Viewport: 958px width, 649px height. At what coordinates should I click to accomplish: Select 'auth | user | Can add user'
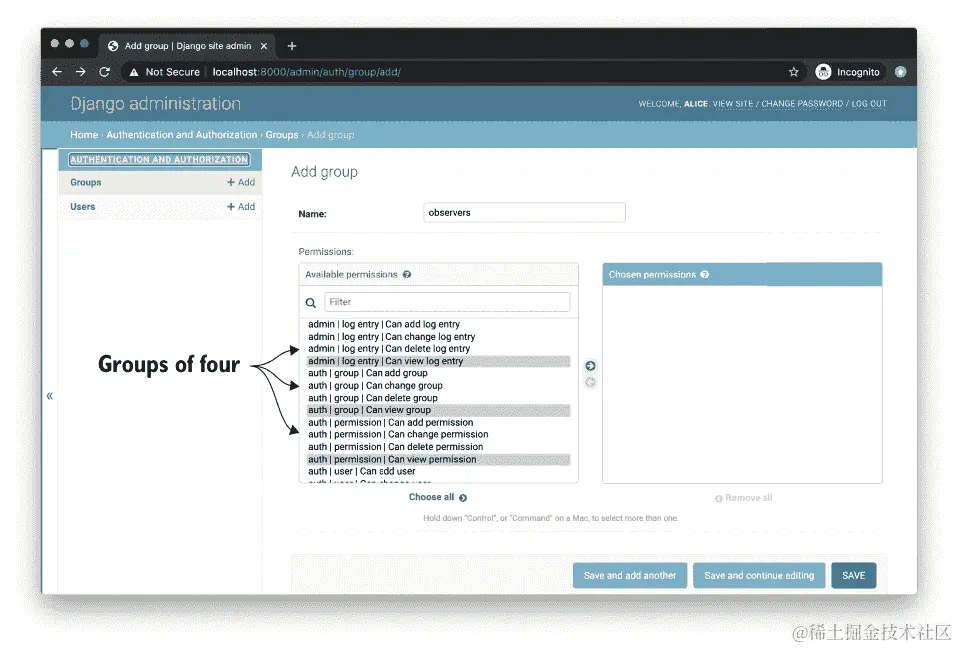click(x=438, y=472)
